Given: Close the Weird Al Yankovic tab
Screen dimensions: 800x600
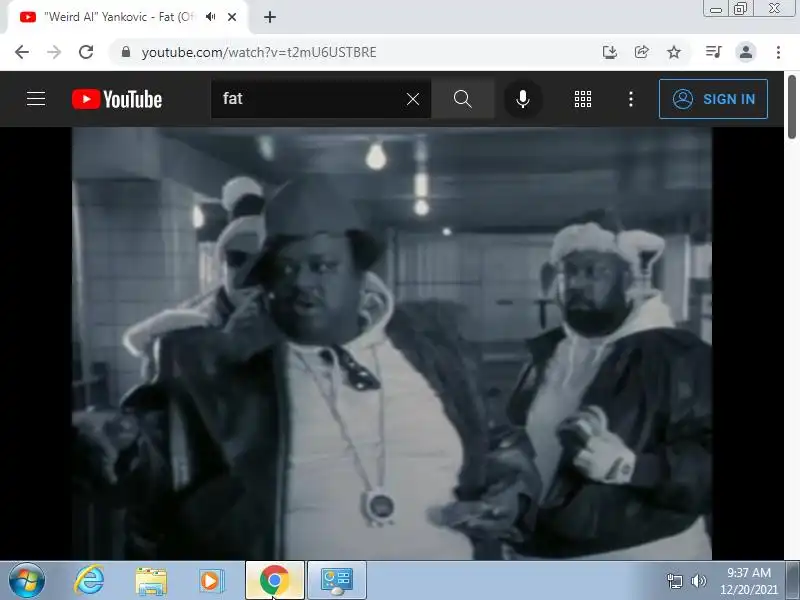Looking at the screenshot, I should [232, 17].
